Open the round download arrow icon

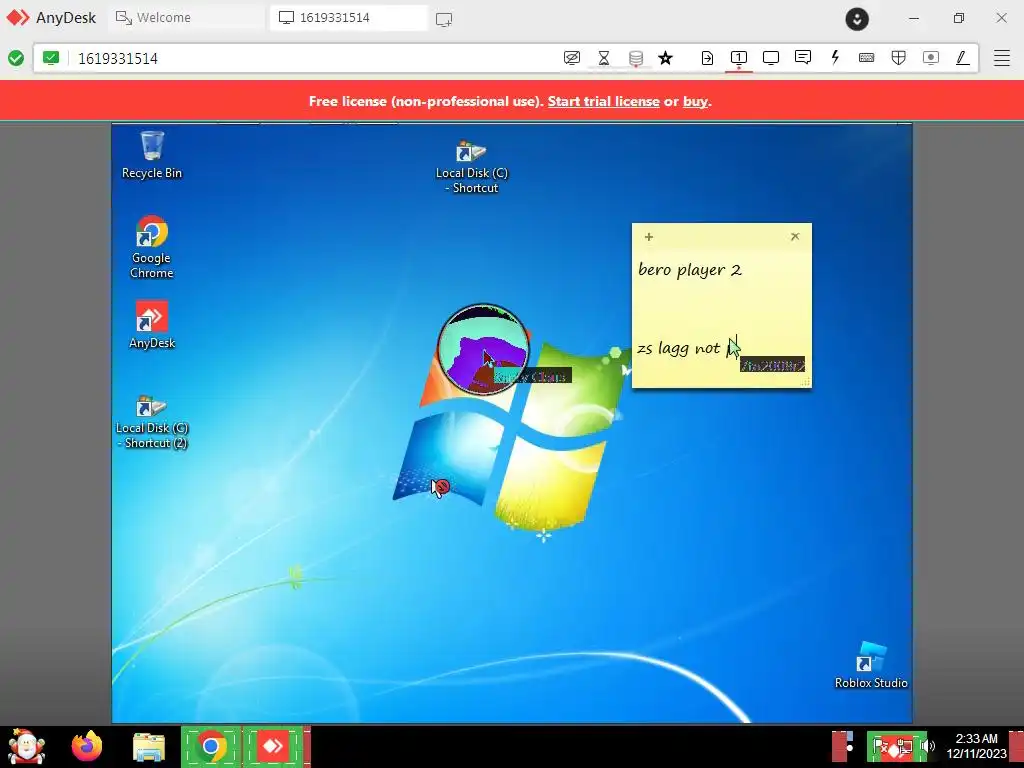coord(857,19)
